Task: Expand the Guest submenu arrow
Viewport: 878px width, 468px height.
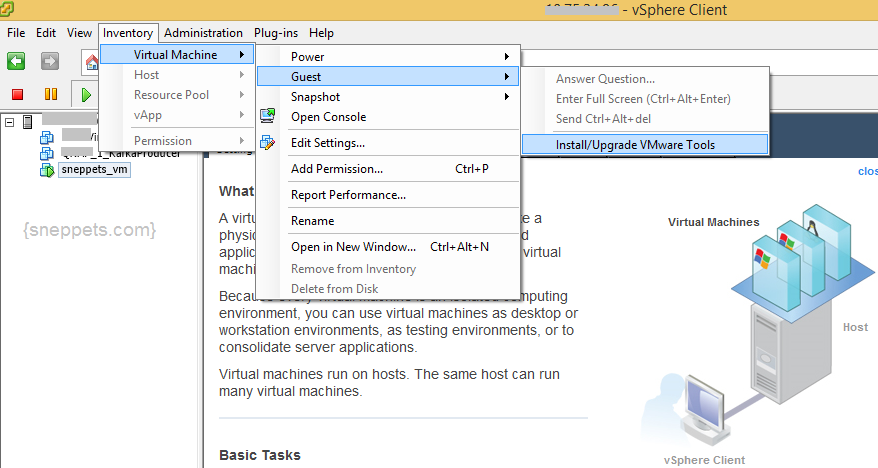Action: pos(506,77)
